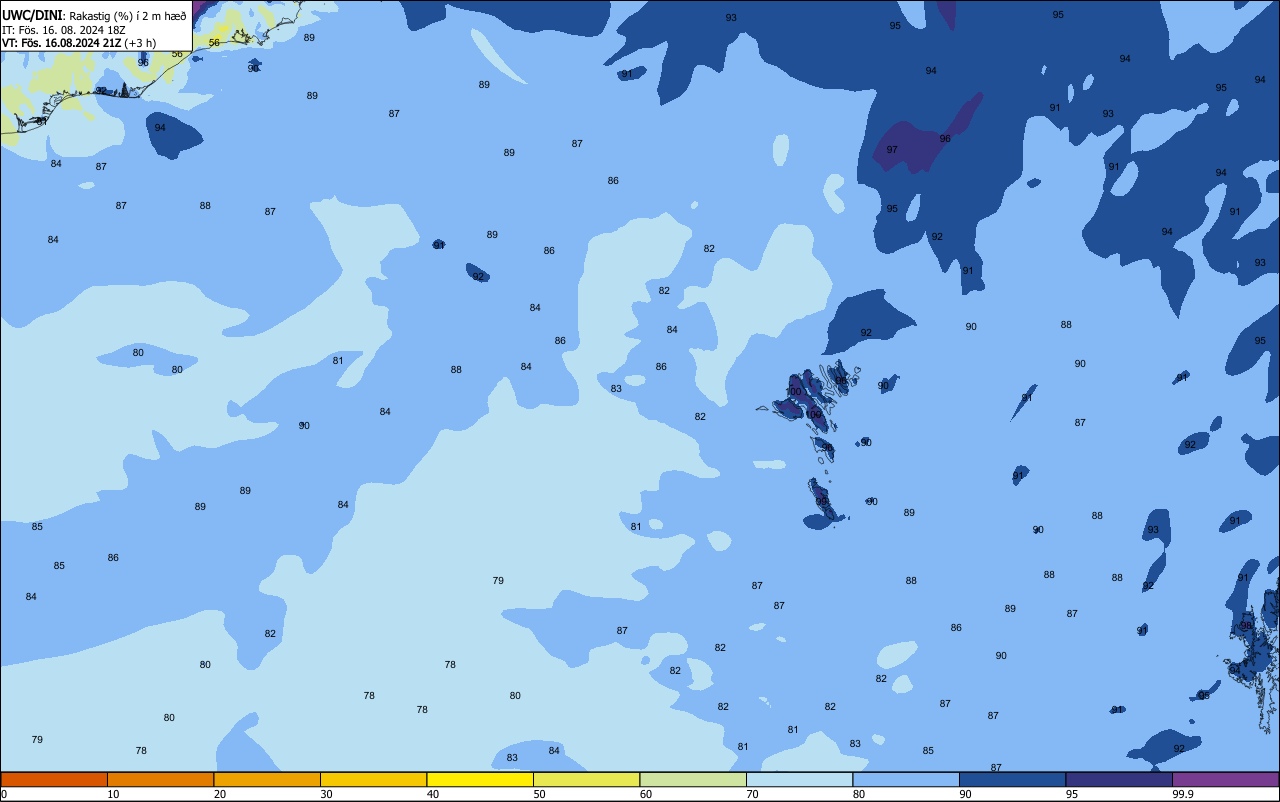
Task: Pick the 20–30 amber legend color band
Action: click(267, 779)
